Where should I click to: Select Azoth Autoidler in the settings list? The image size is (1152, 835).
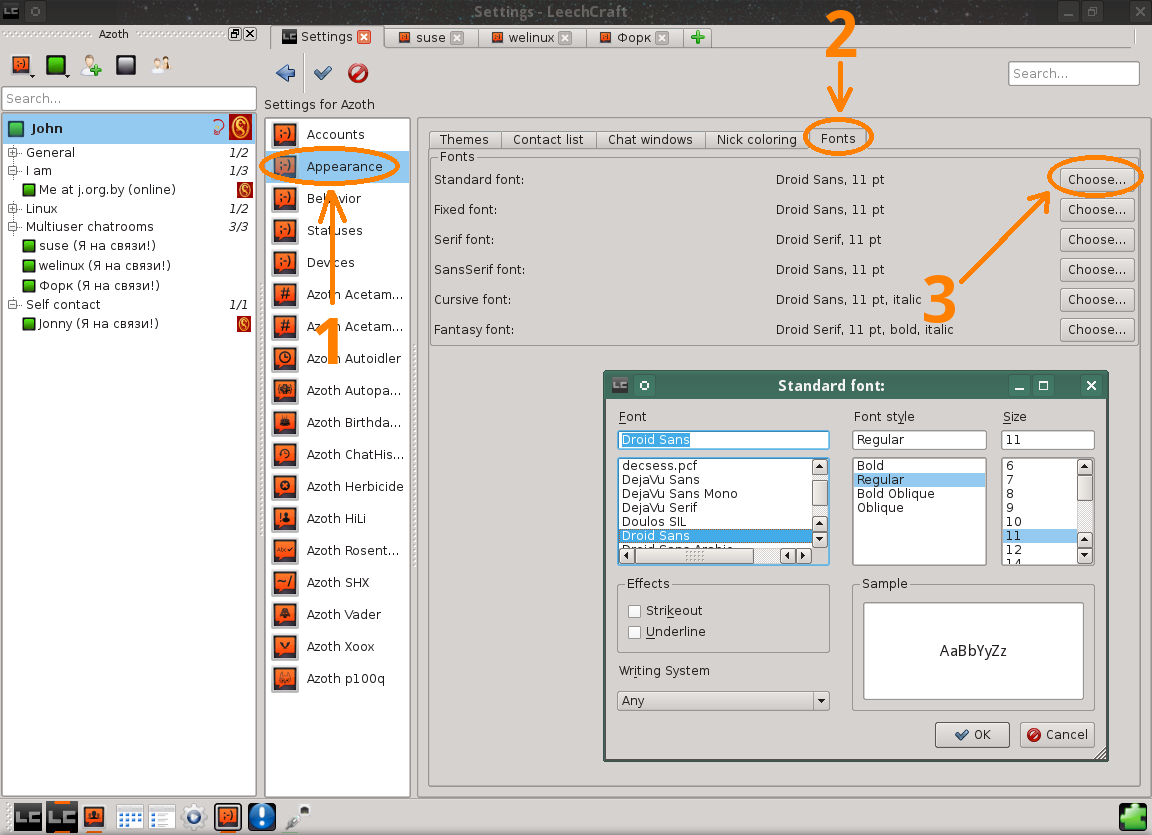(337, 358)
